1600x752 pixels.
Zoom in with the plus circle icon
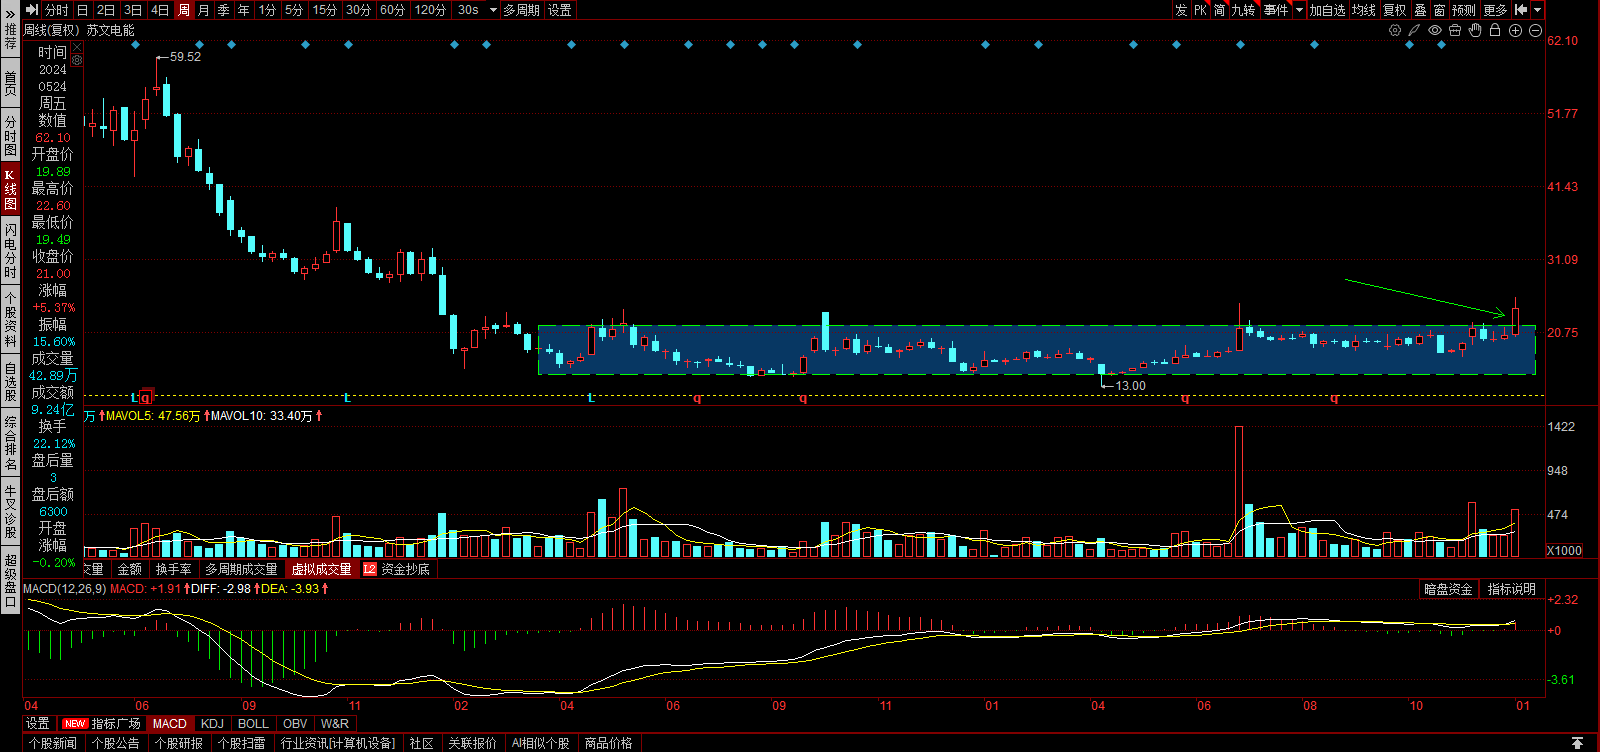tap(1515, 30)
